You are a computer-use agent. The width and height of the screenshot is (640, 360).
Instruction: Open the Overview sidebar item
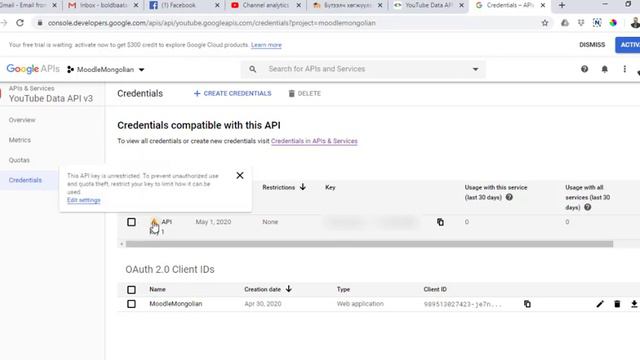pos(22,120)
